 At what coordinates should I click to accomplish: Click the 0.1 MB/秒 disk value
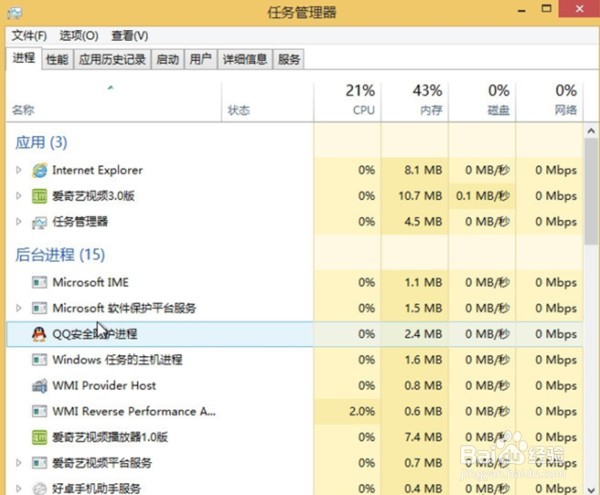(483, 196)
